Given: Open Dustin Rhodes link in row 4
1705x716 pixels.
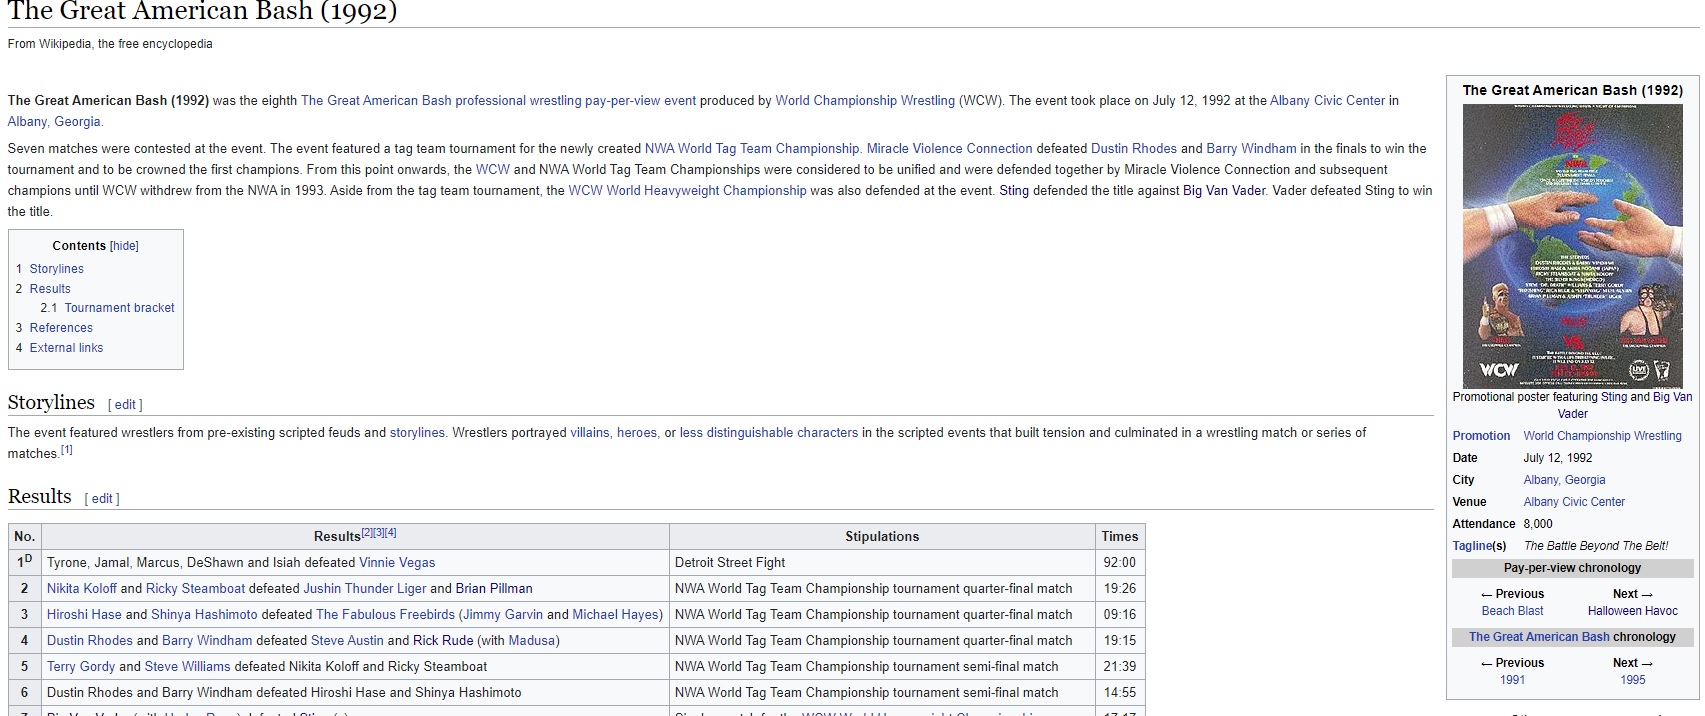Looking at the screenshot, I should click(x=90, y=641).
